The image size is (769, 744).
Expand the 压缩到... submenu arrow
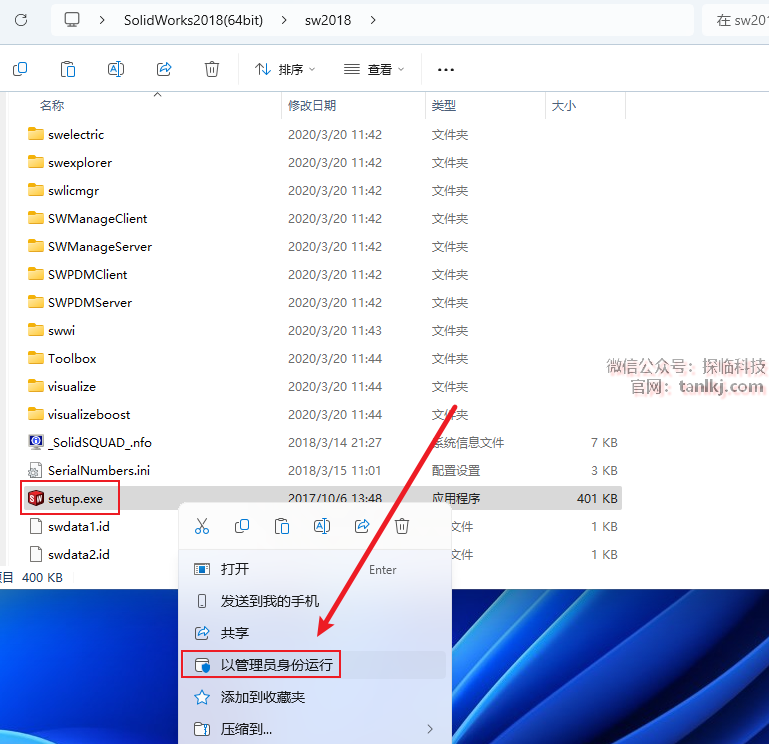click(430, 729)
